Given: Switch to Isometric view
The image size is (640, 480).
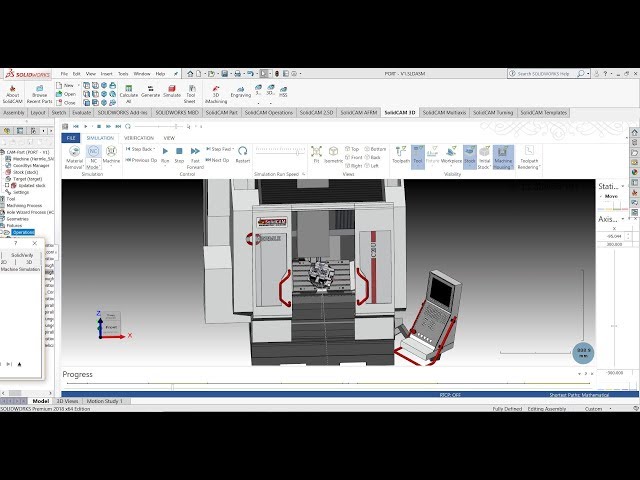Looking at the screenshot, I should [x=333, y=154].
